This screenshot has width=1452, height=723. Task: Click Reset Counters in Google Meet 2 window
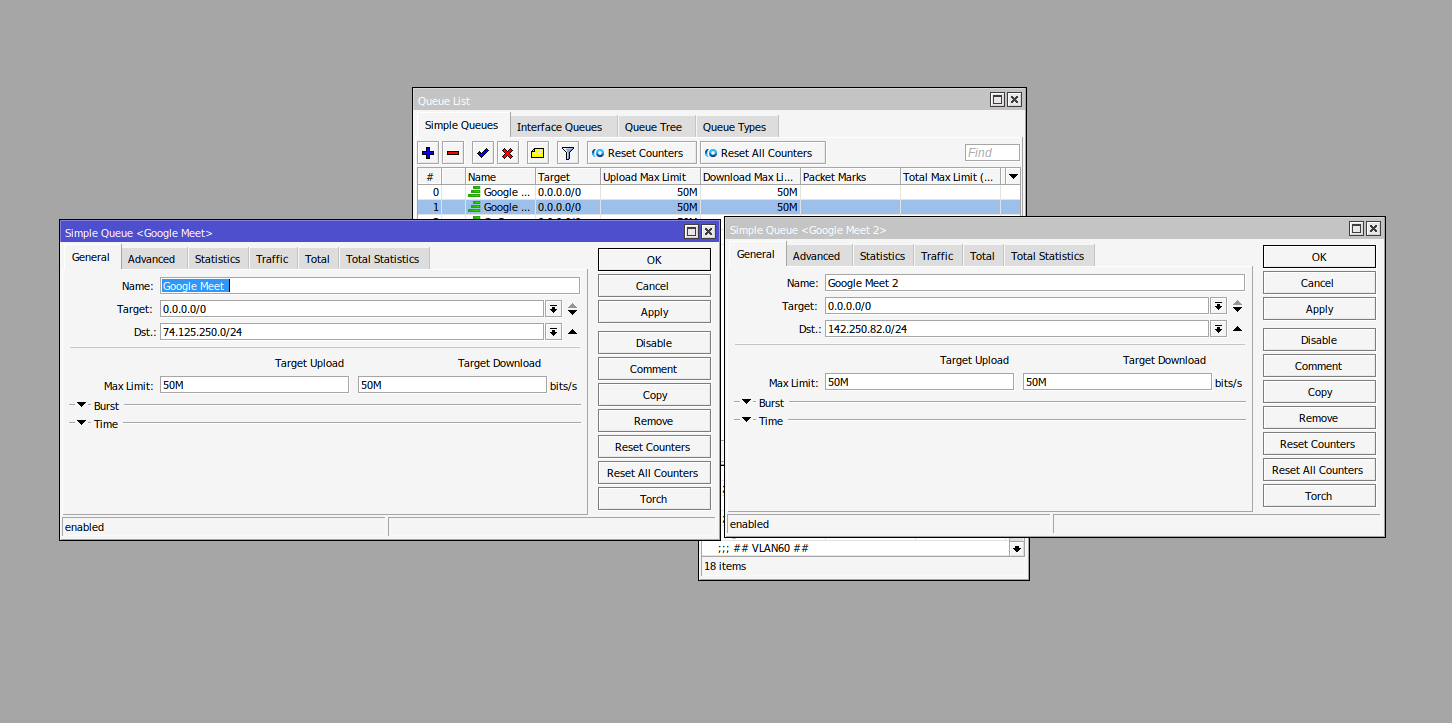click(1319, 444)
